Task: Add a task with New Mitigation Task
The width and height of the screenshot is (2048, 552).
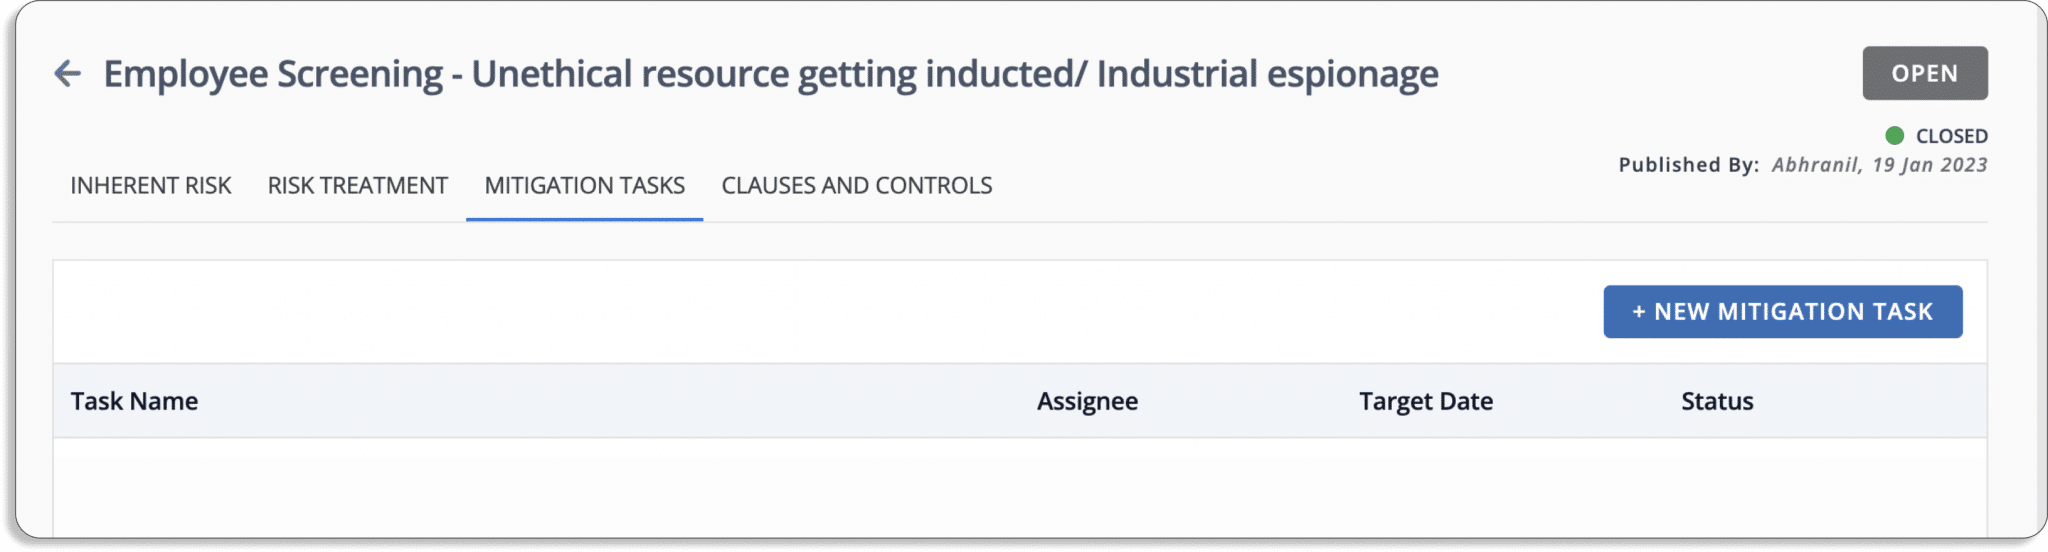Action: (x=1782, y=312)
